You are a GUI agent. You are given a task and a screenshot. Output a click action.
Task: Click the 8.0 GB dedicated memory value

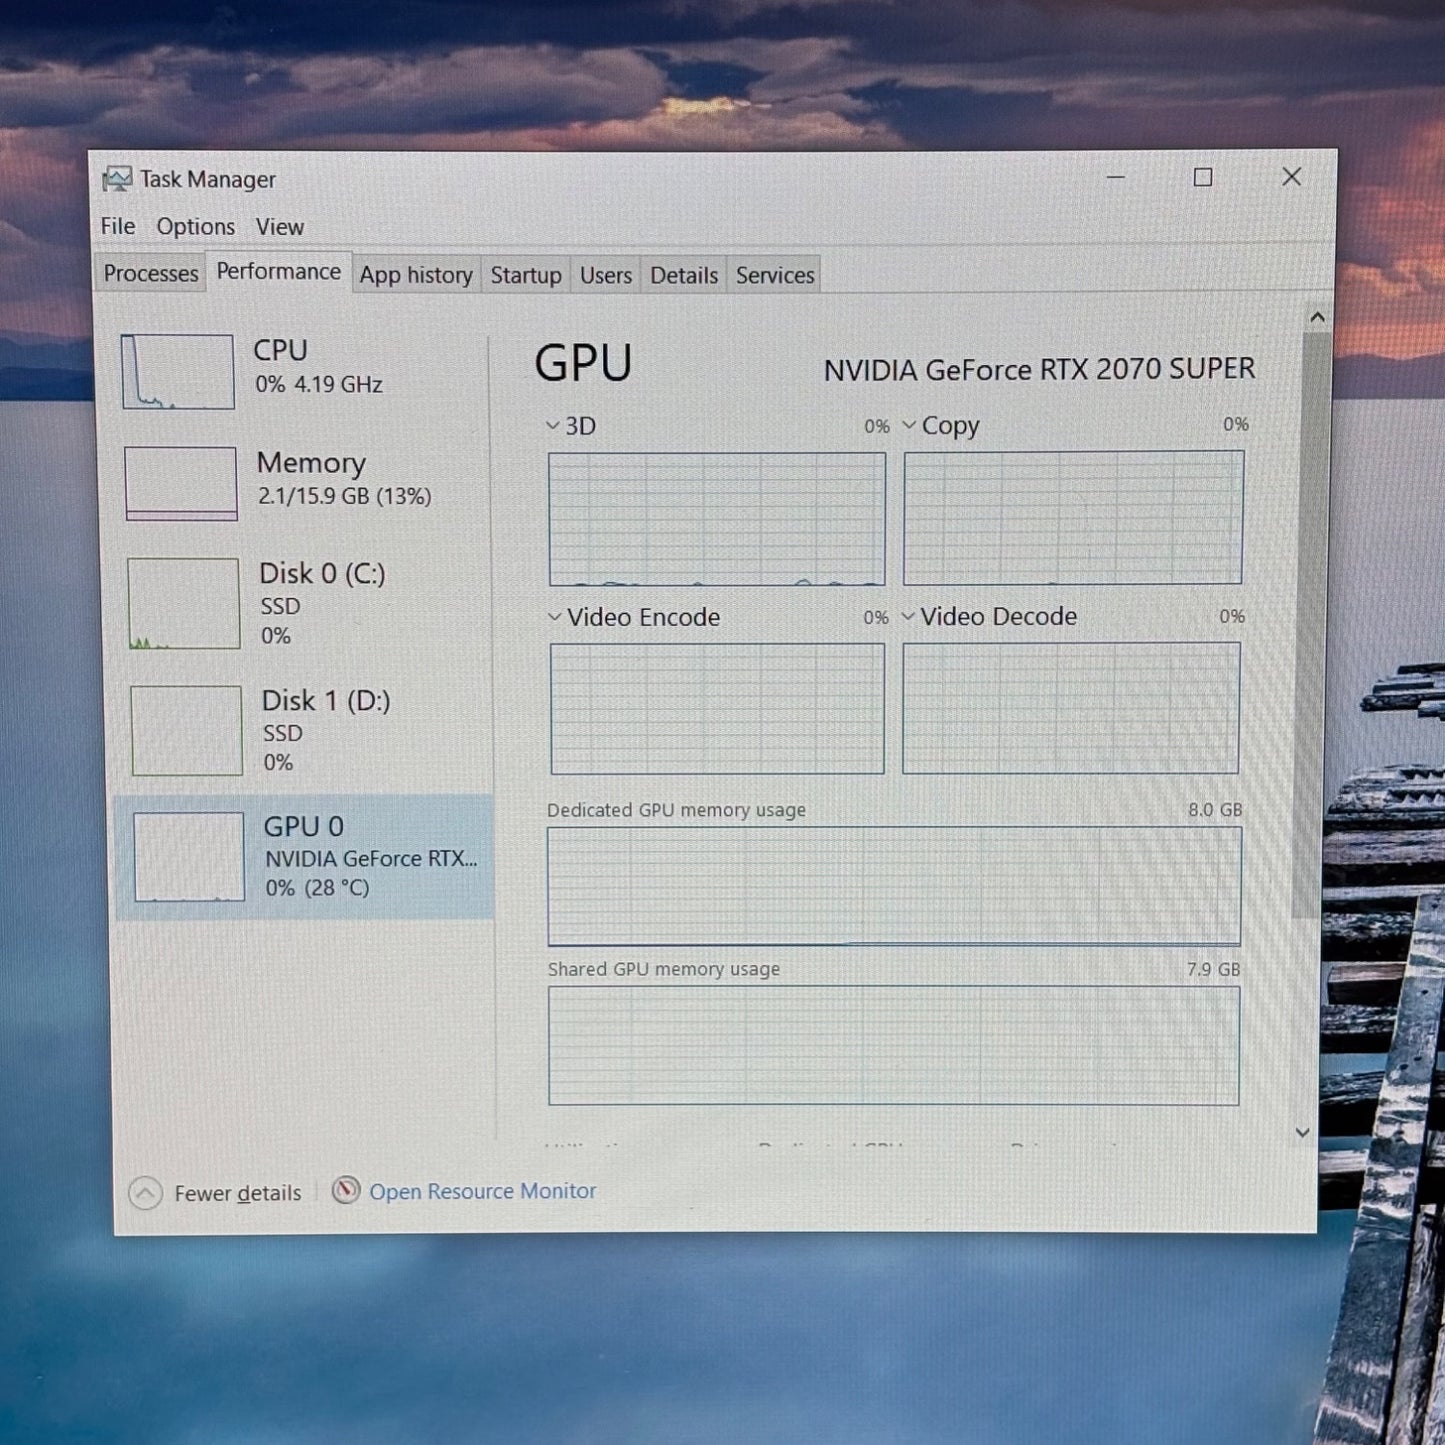pyautogui.click(x=1215, y=810)
